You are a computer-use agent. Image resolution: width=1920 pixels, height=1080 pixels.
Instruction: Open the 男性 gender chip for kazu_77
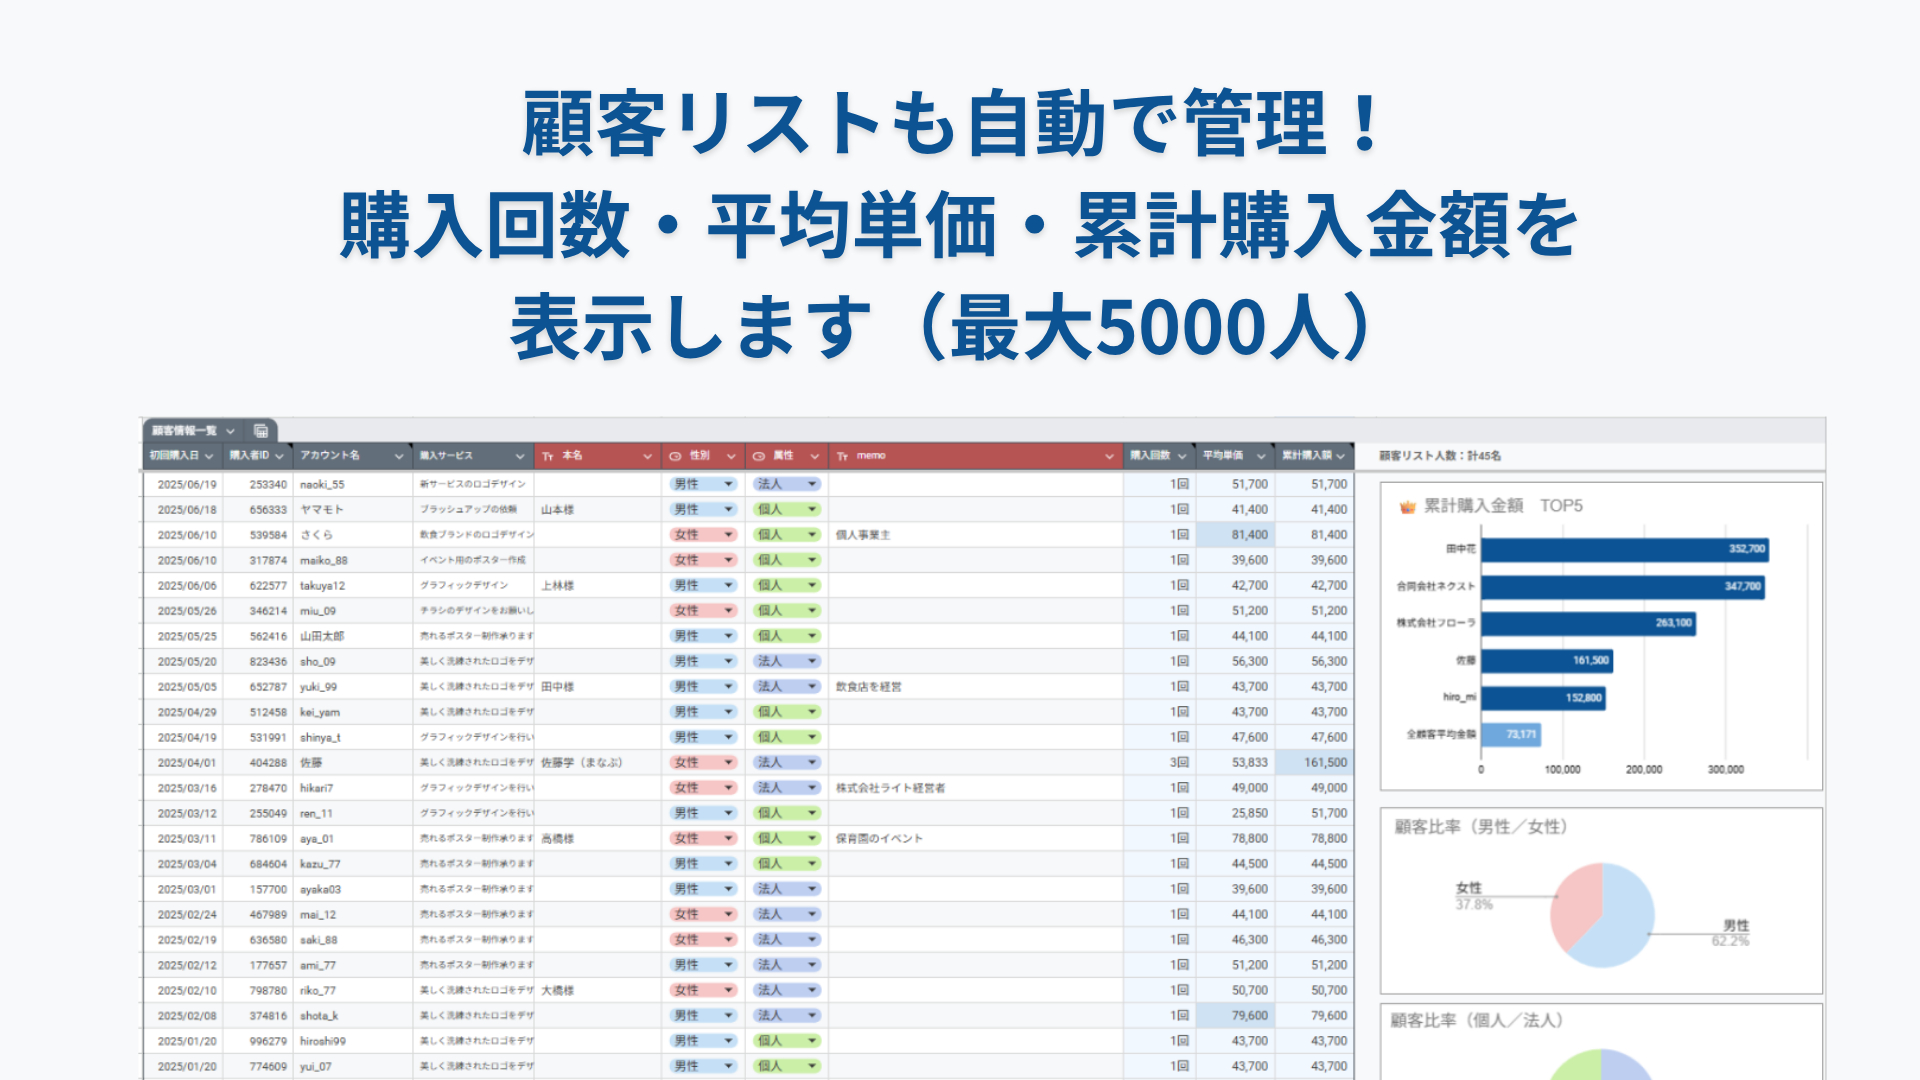point(703,864)
